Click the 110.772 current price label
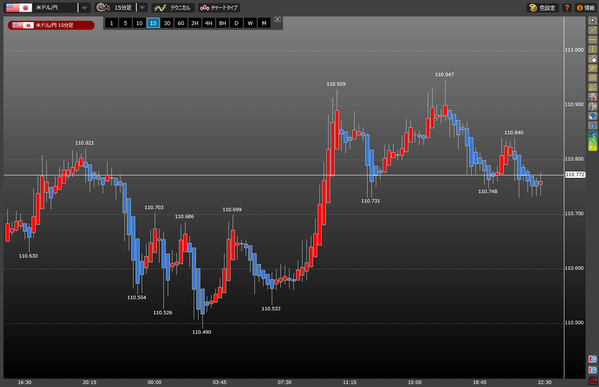The height and width of the screenshot is (387, 599). click(x=575, y=175)
